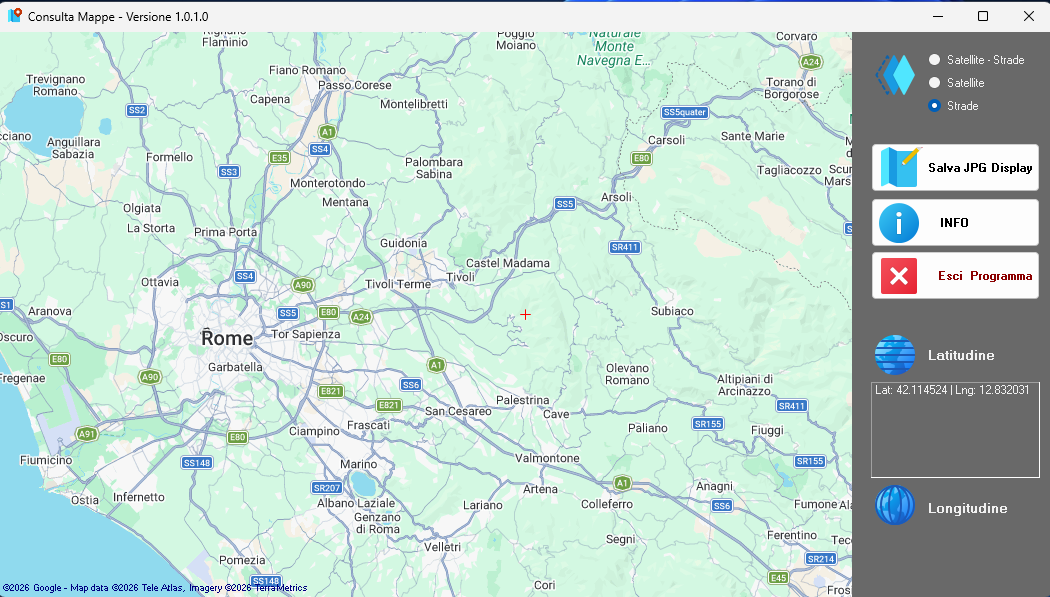Click the Anagni town label
This screenshot has width=1050, height=597.
pos(715,487)
